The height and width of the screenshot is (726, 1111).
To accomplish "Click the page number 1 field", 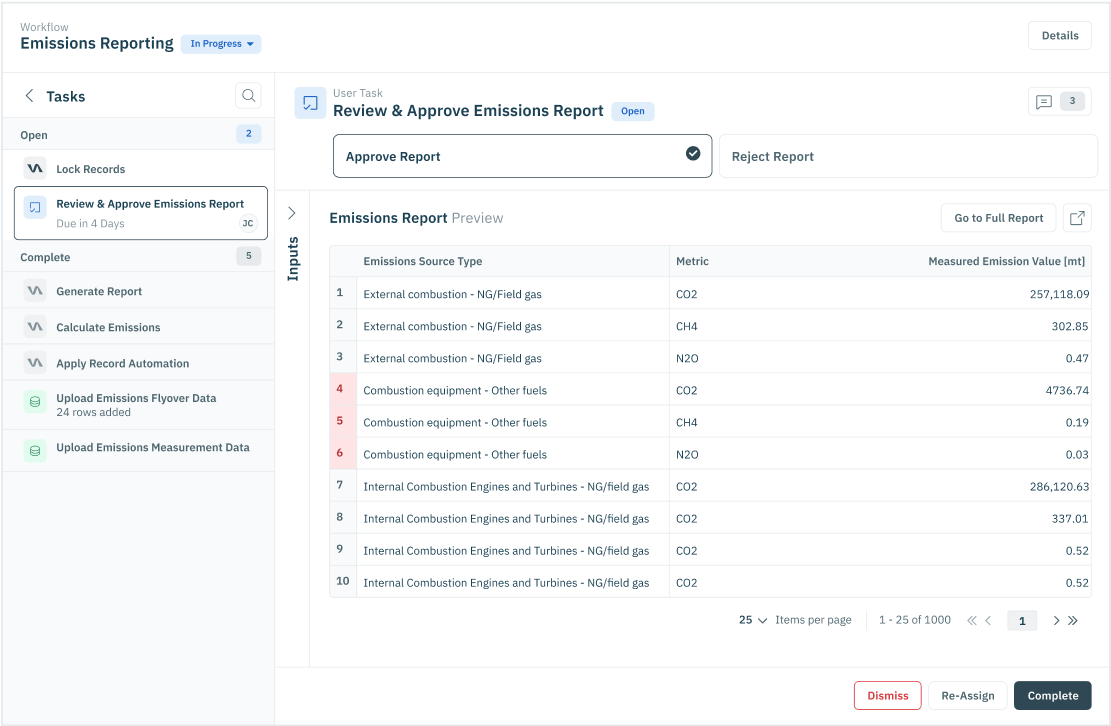I will click(x=1022, y=620).
